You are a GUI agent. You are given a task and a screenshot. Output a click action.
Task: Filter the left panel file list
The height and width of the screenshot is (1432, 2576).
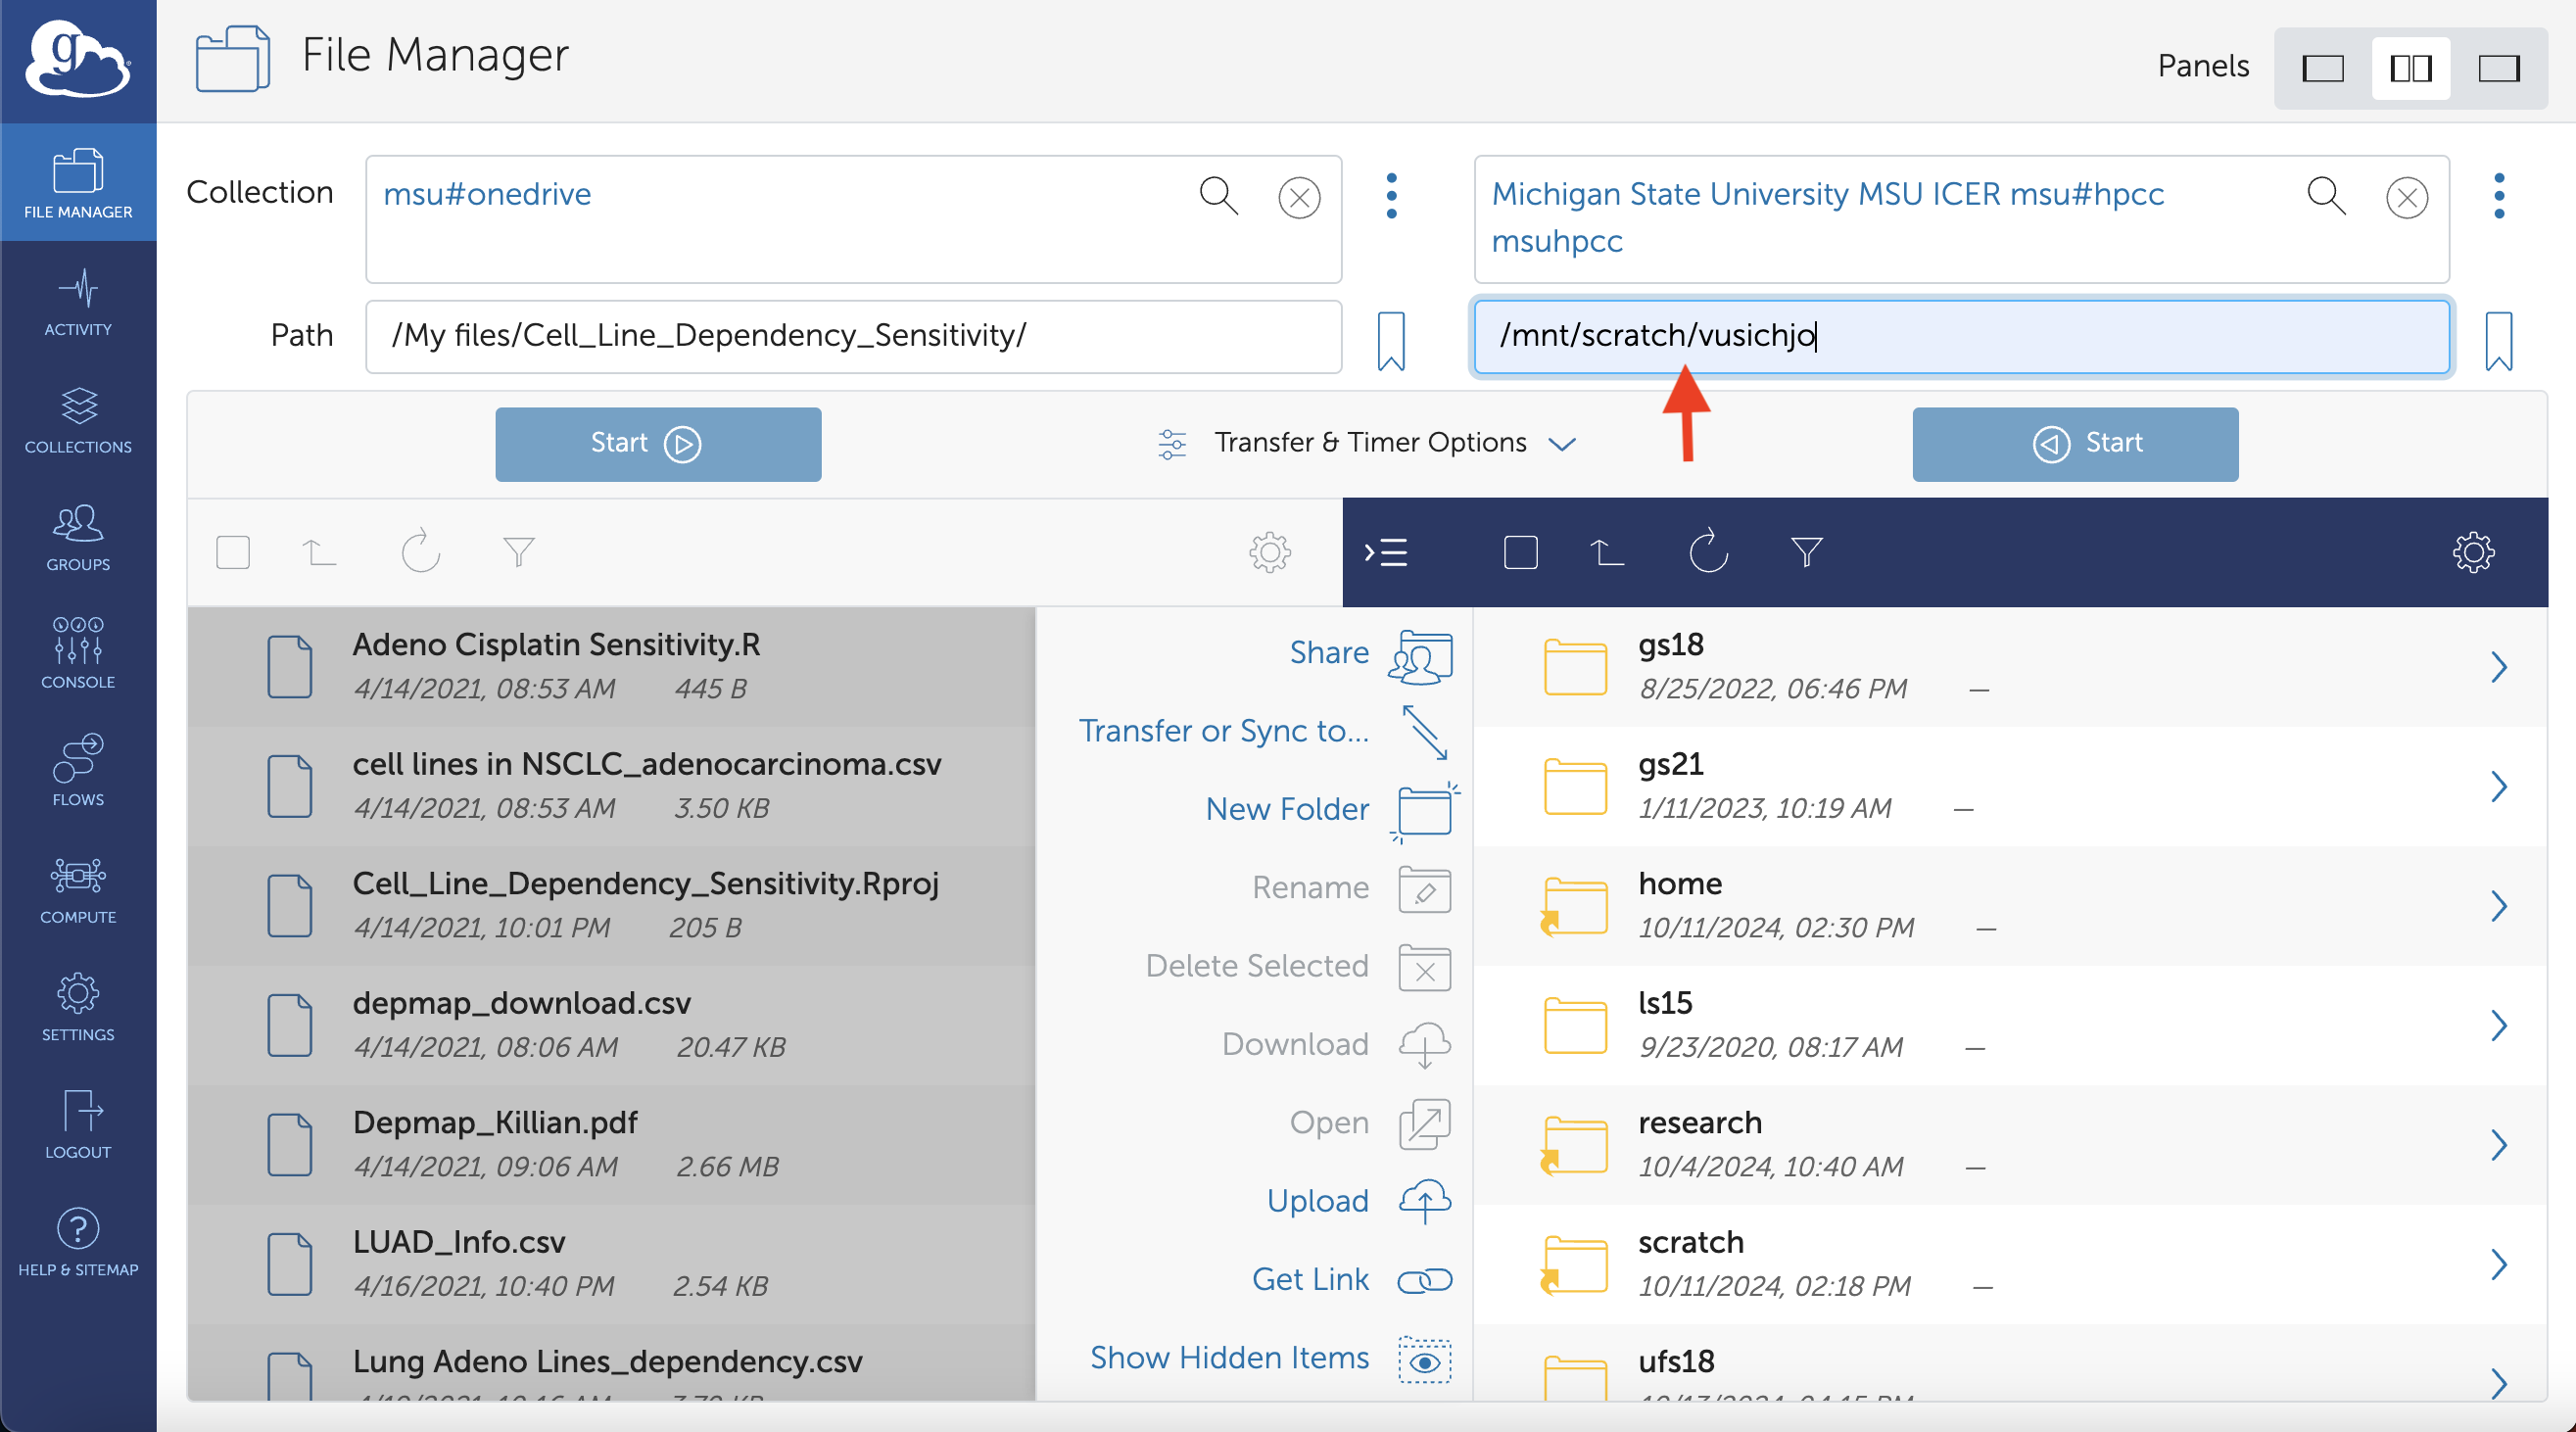(x=518, y=552)
